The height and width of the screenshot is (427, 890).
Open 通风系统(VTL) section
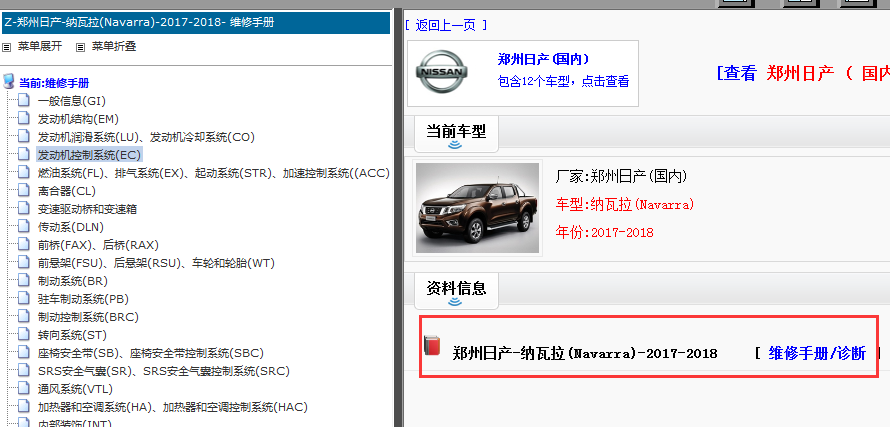pyautogui.click(x=75, y=389)
